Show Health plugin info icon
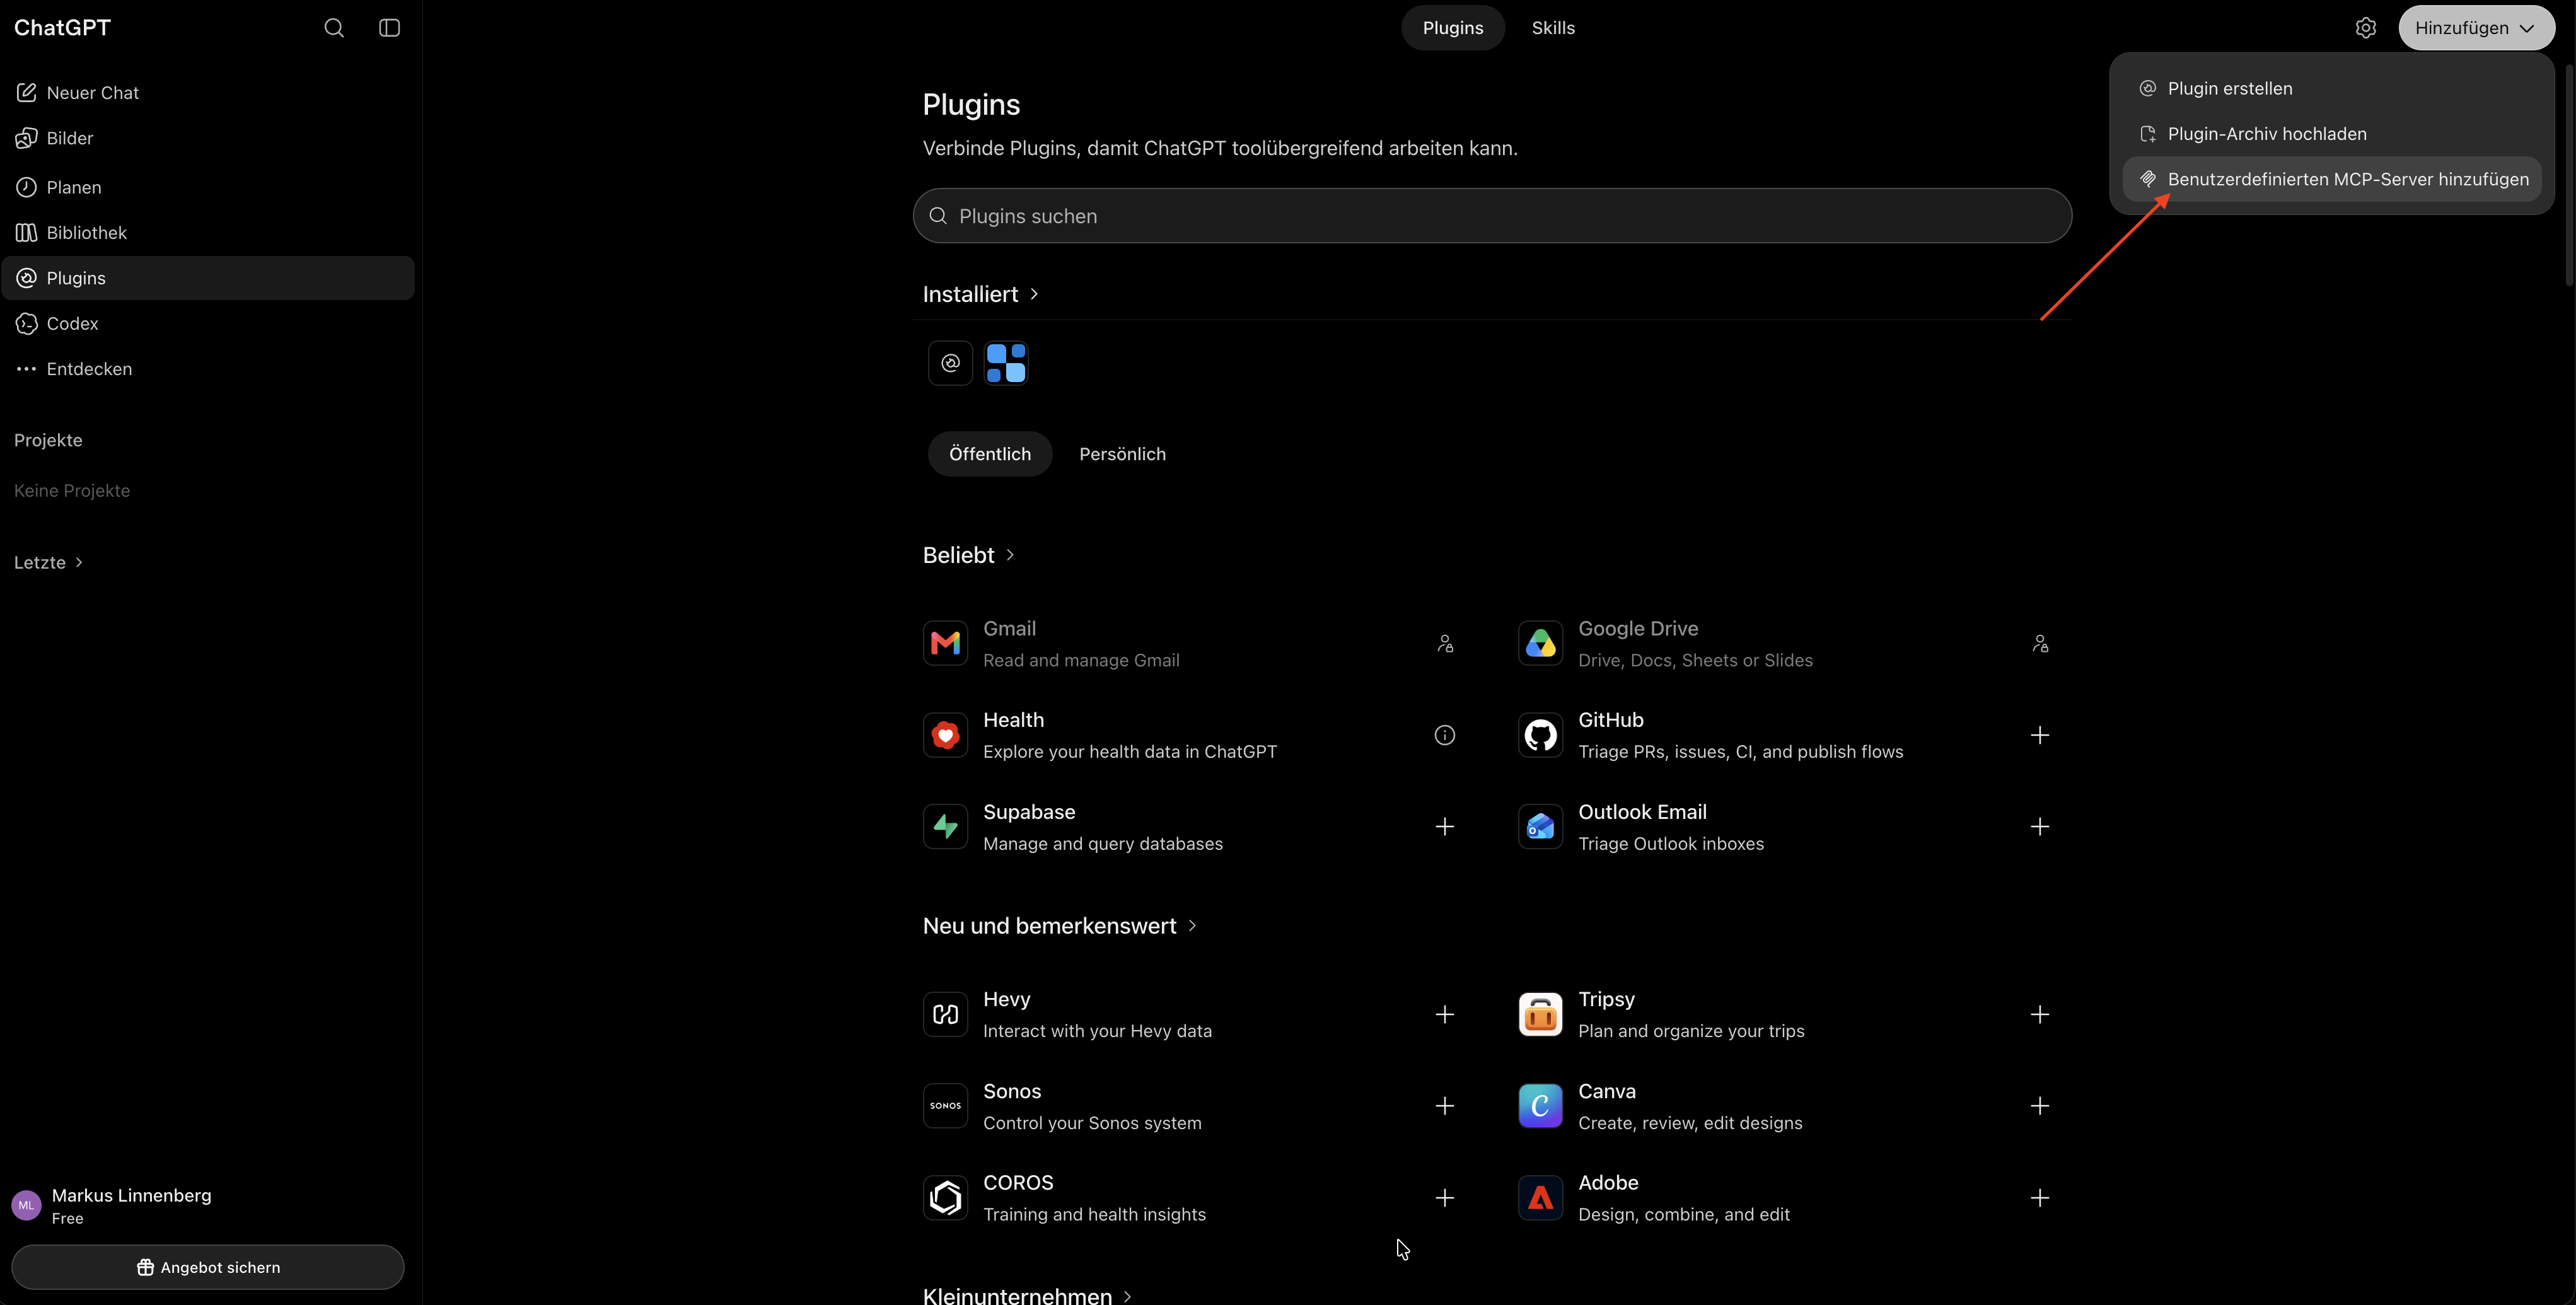The image size is (2576, 1305). [1445, 735]
